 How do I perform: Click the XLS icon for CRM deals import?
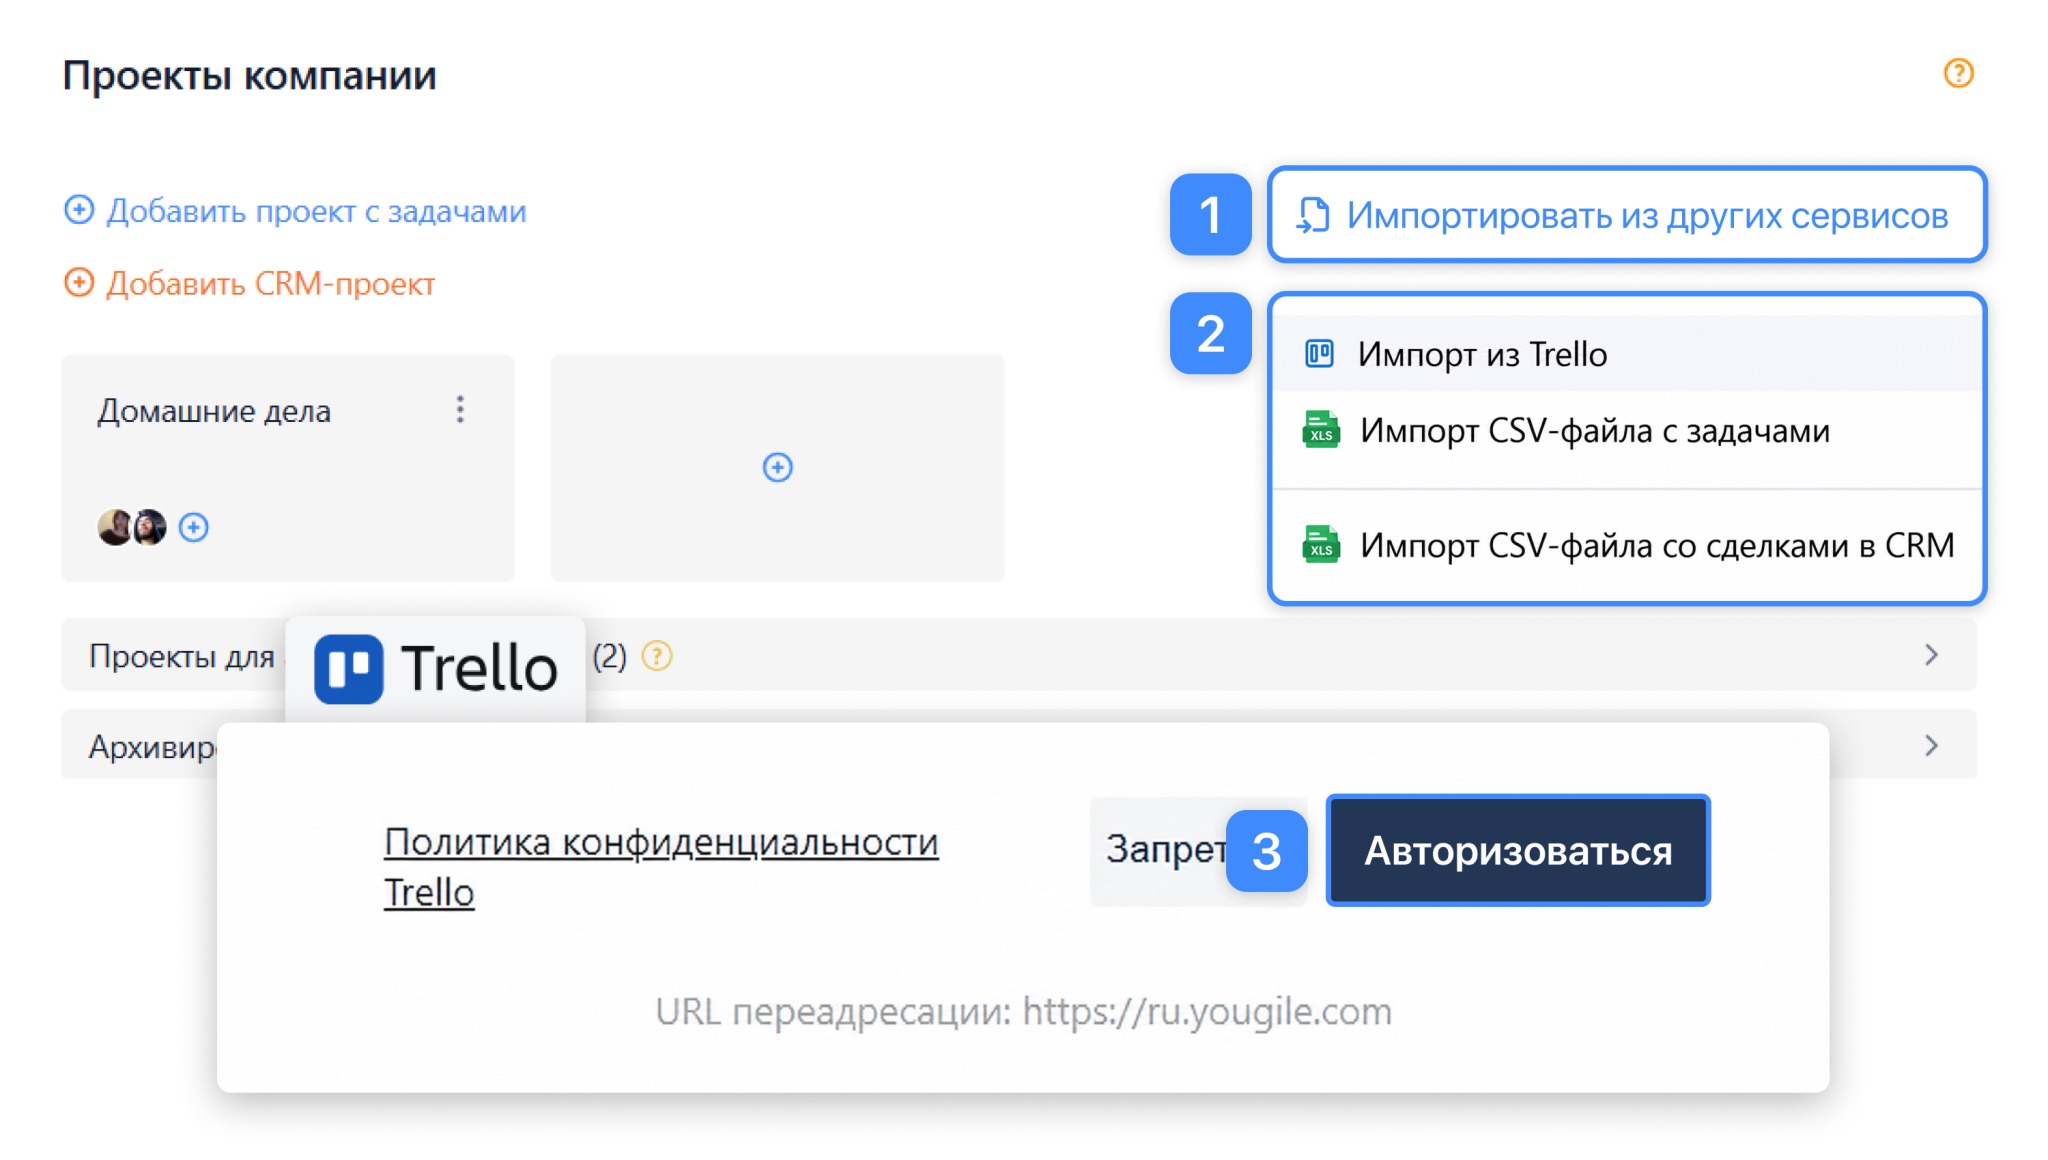point(1321,545)
